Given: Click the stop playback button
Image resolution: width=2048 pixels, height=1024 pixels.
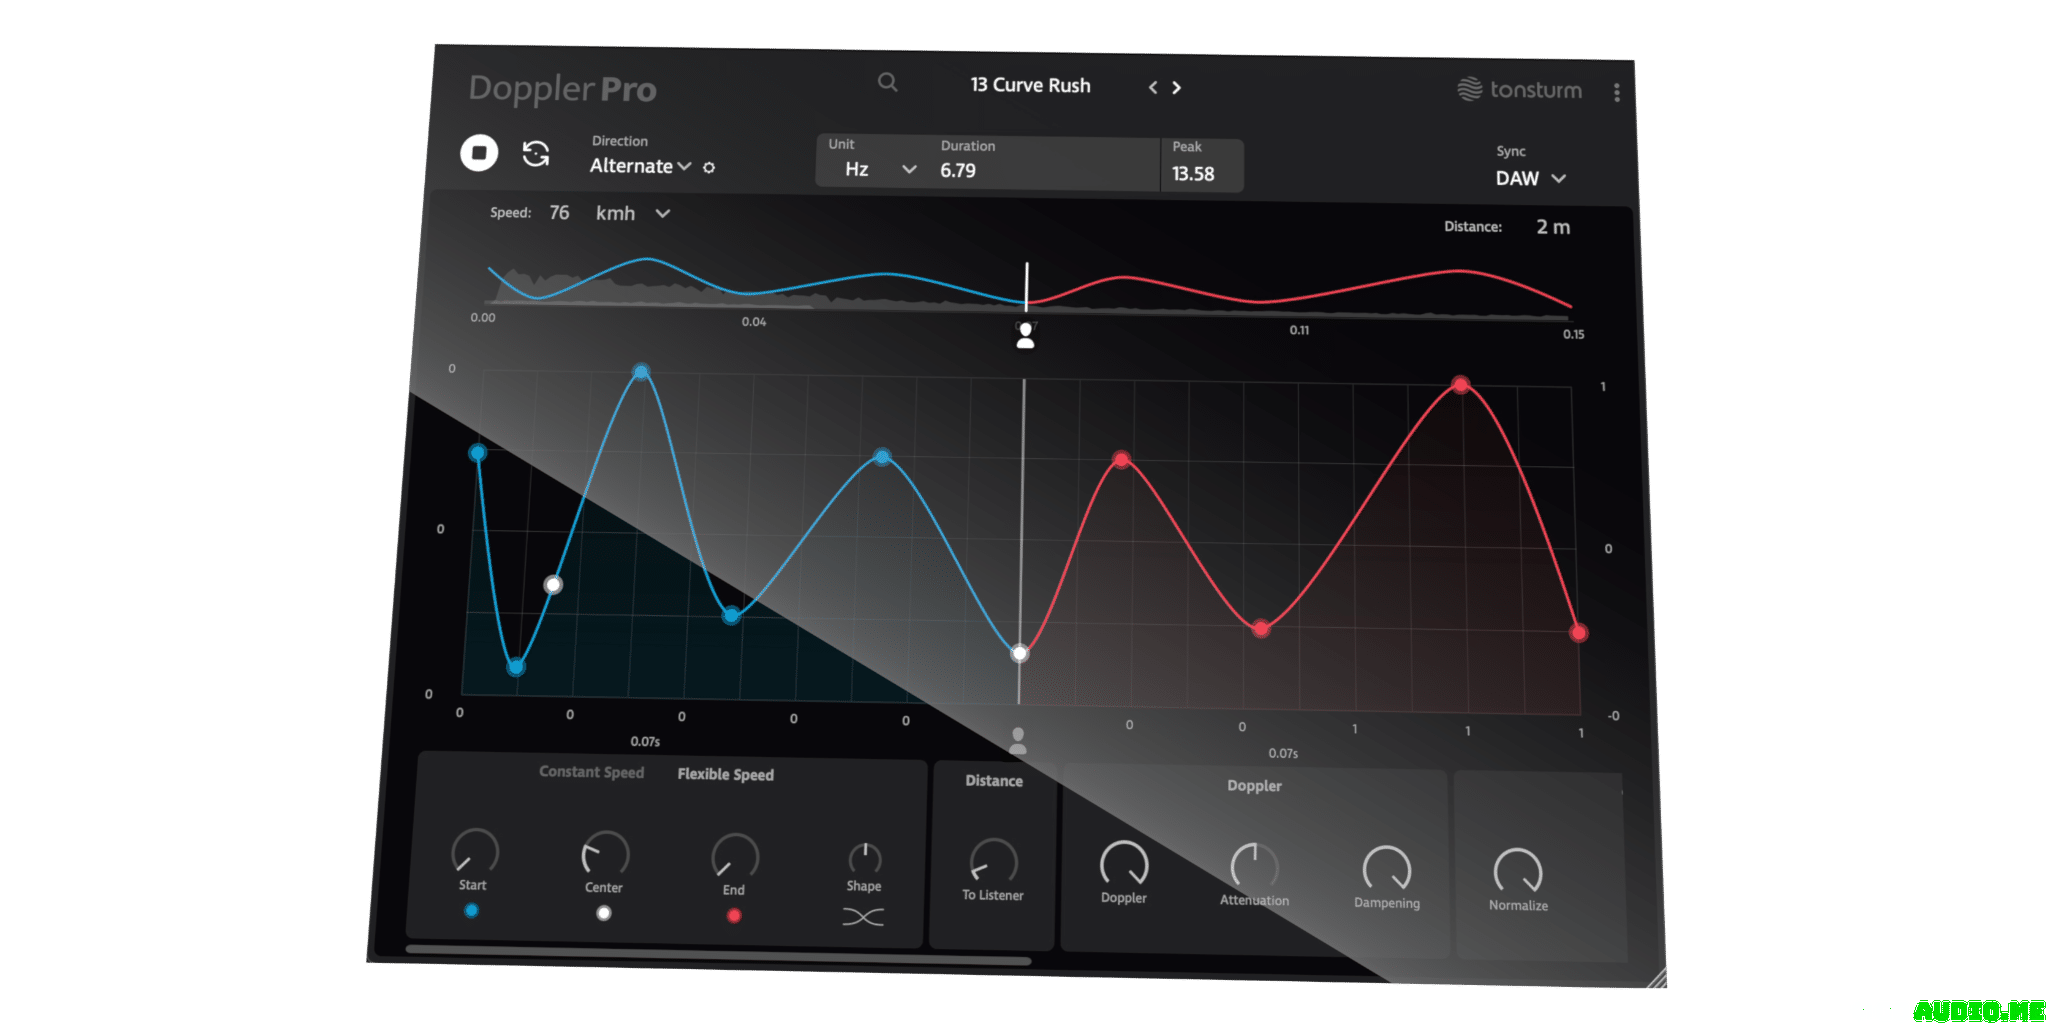Looking at the screenshot, I should tap(479, 153).
